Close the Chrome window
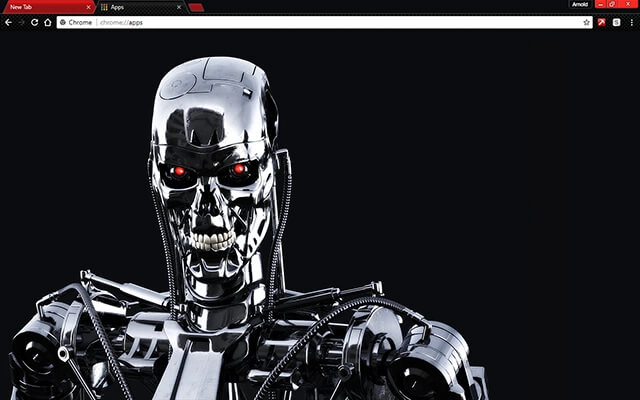Viewport: 640px width, 400px height. [x=628, y=4]
